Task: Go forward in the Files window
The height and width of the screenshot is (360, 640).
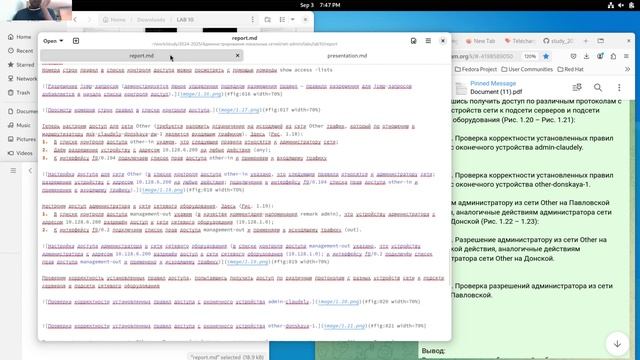Action: [x=89, y=20]
